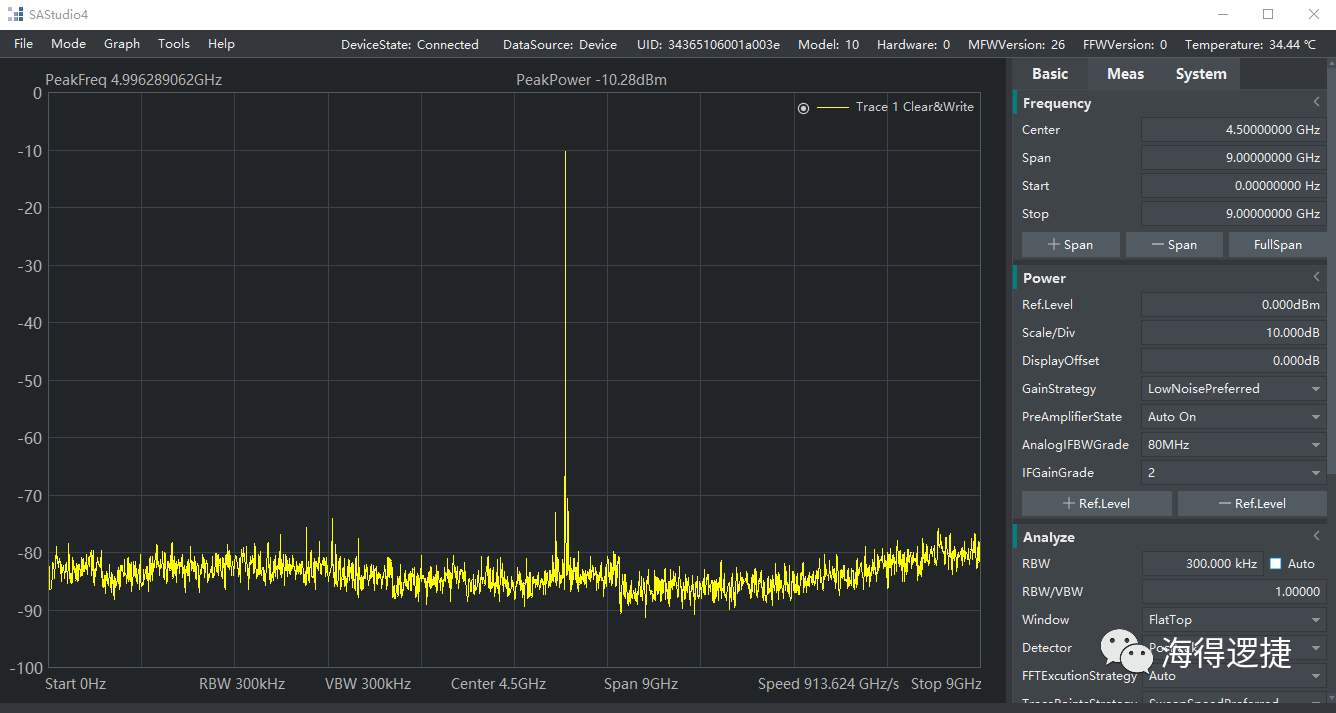
Task: Click the Center frequency input field
Action: pos(1234,130)
